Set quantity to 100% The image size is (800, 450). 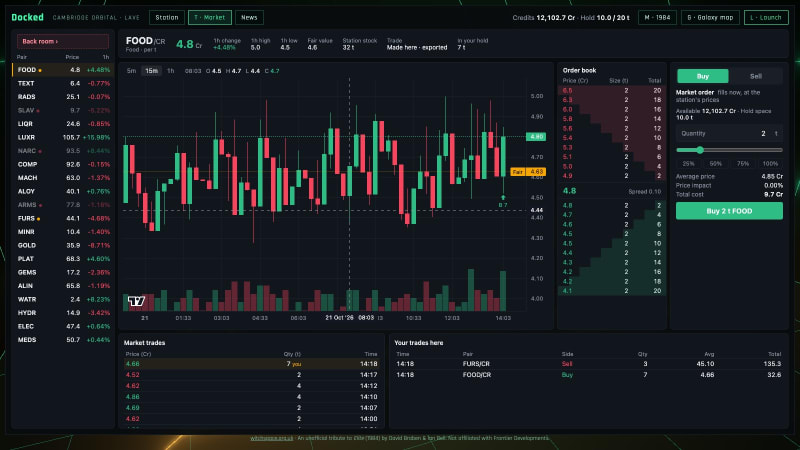[x=770, y=164]
